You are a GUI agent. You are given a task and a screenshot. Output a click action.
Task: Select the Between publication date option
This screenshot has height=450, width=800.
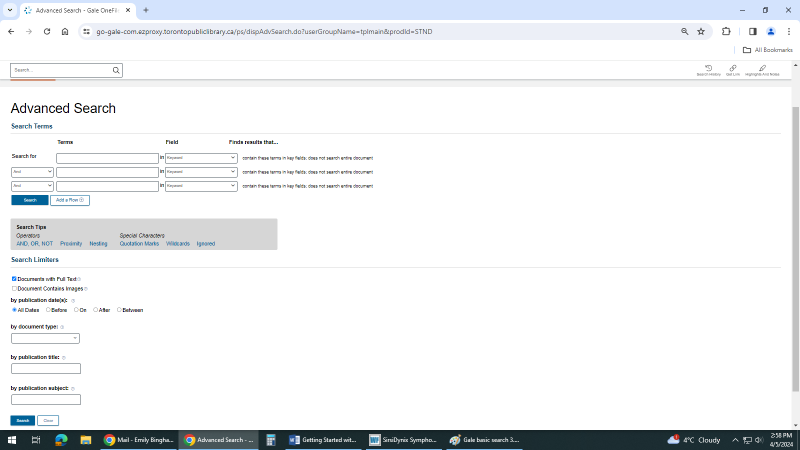point(119,310)
